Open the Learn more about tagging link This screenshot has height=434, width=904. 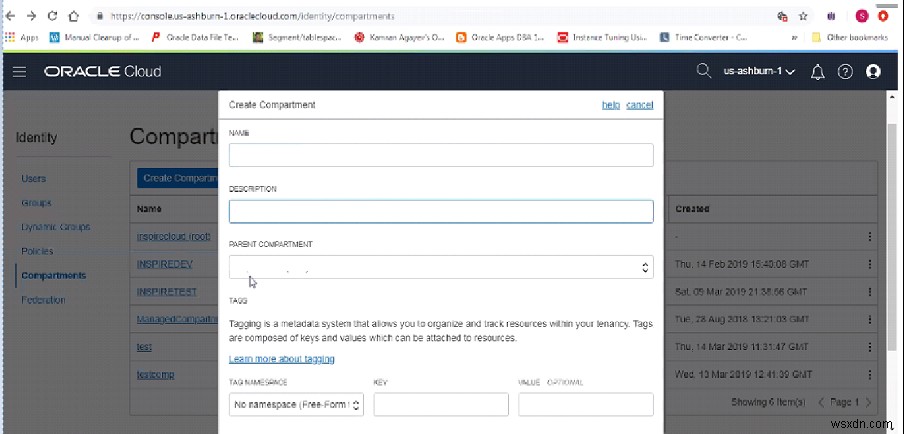[x=281, y=358]
